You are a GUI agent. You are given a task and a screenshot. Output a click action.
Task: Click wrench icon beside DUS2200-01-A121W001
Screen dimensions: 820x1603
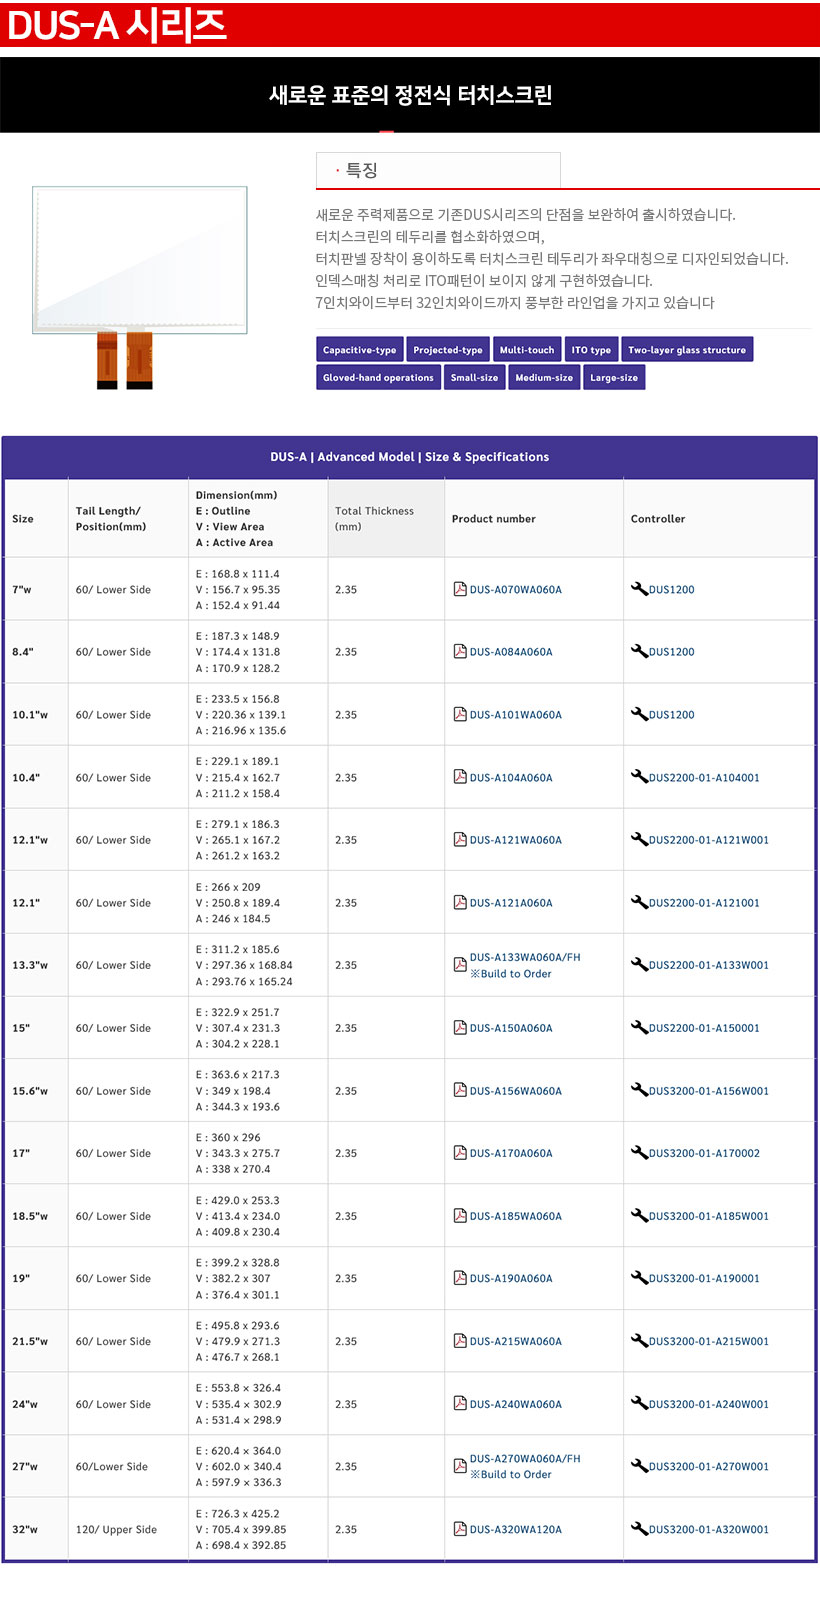pyautogui.click(x=639, y=840)
